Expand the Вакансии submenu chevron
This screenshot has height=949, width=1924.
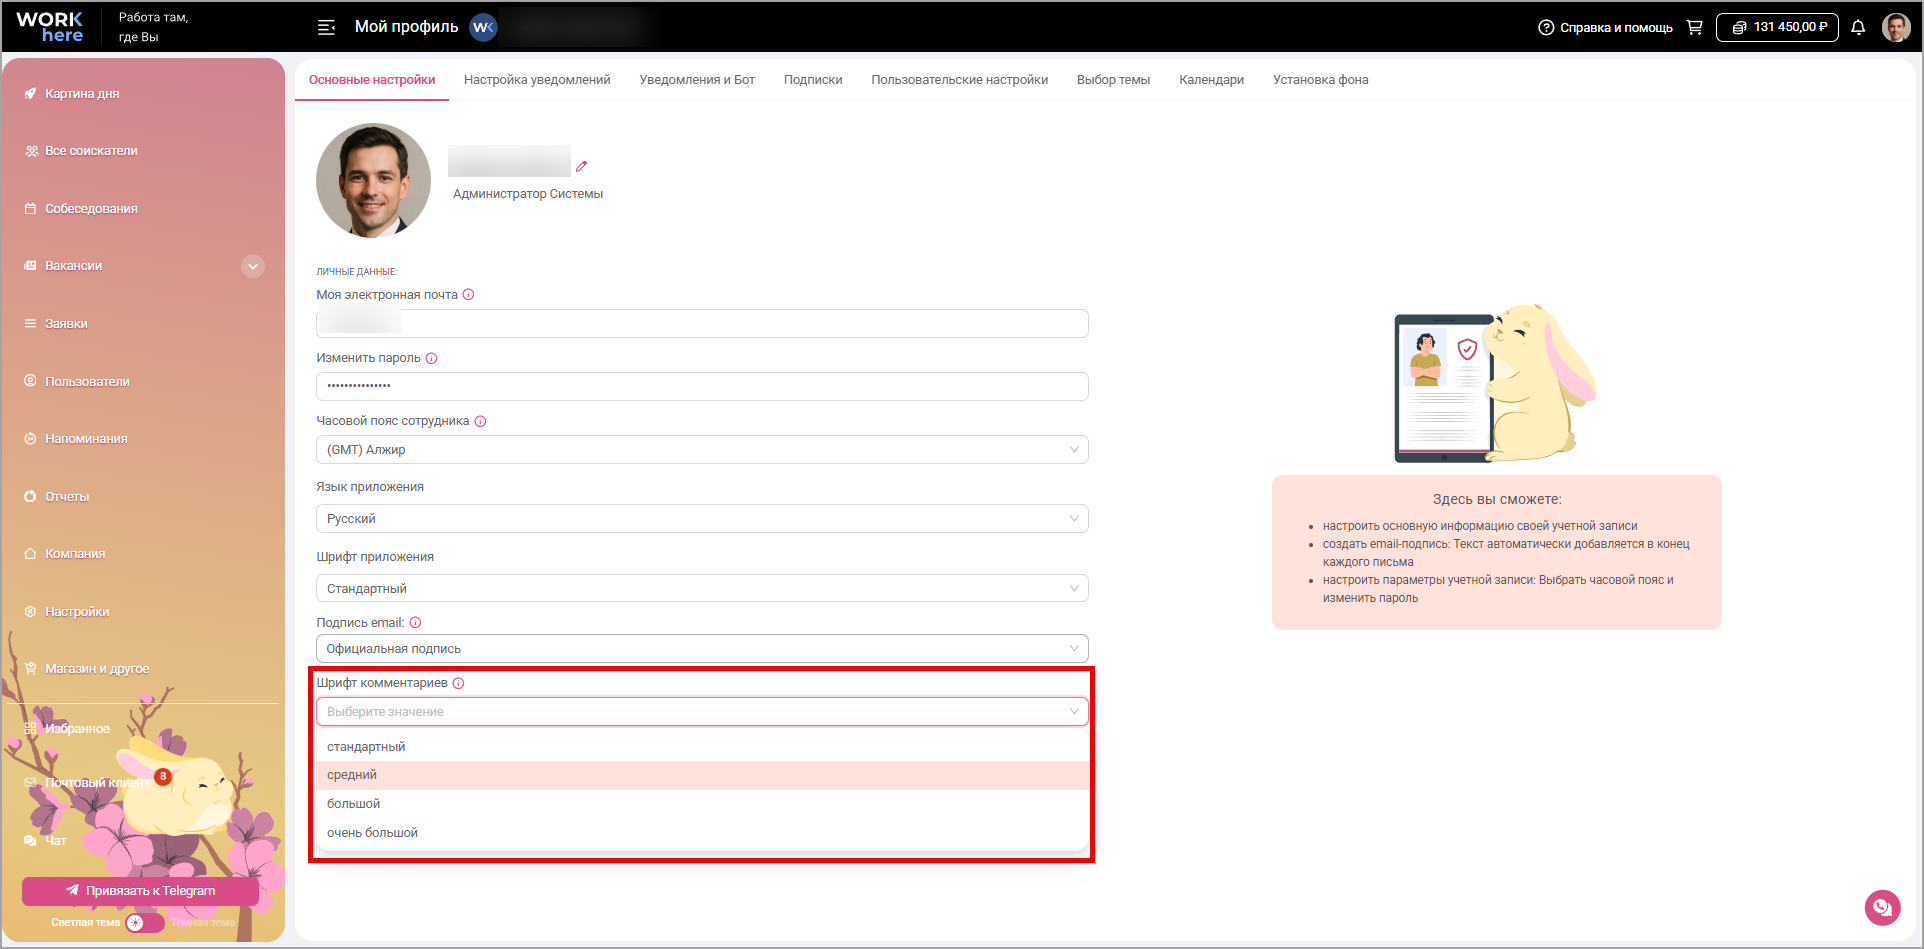tap(253, 266)
